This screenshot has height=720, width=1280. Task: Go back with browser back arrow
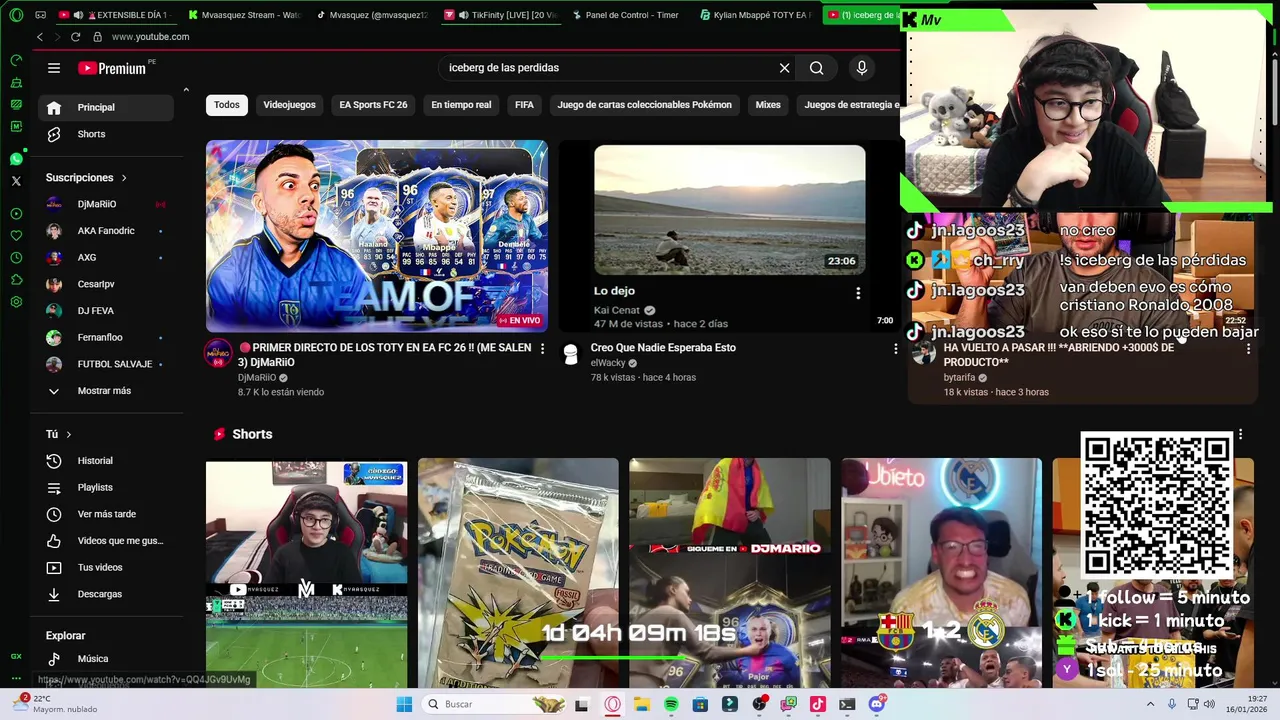(x=40, y=37)
